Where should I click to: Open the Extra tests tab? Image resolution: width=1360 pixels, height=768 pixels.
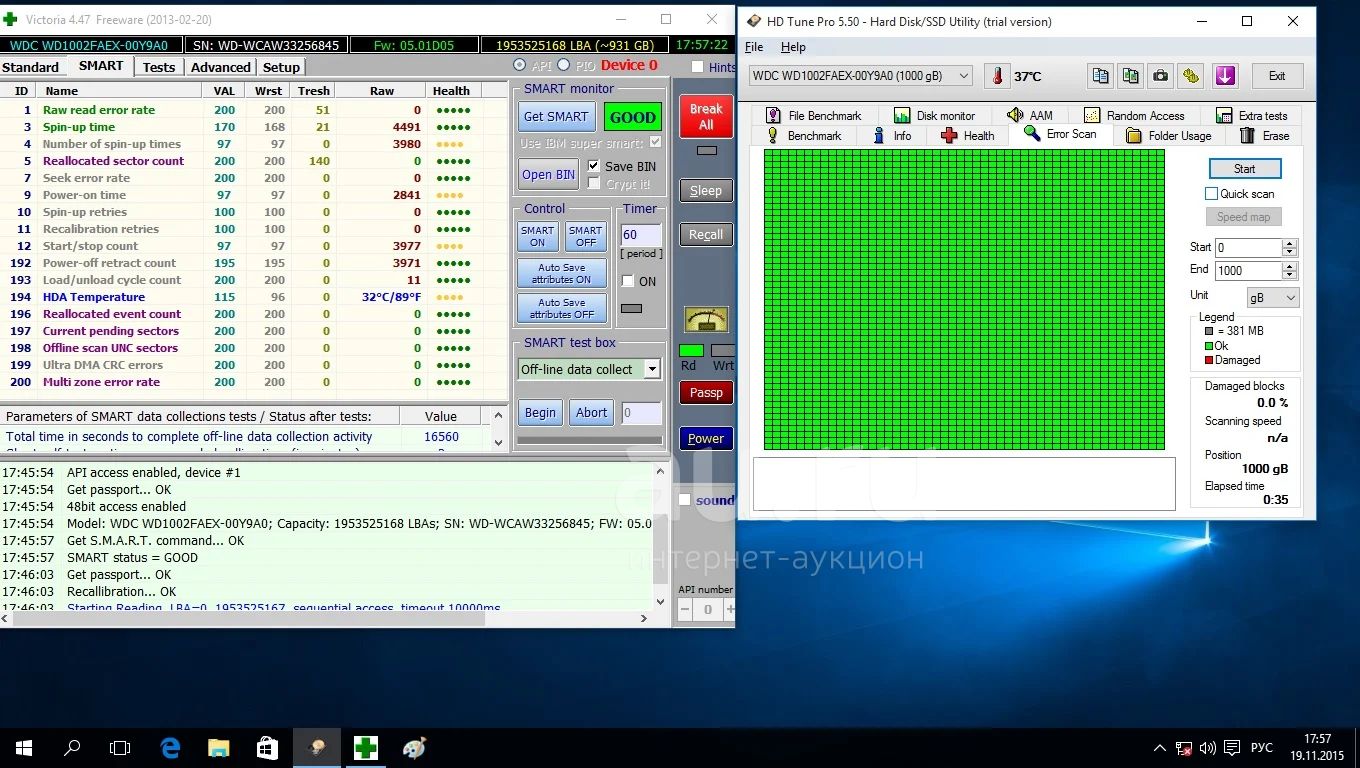[x=1251, y=115]
